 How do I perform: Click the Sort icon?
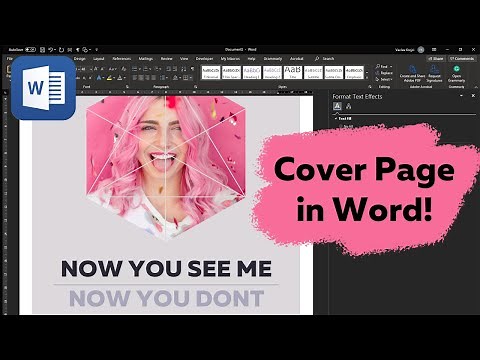[184, 69]
